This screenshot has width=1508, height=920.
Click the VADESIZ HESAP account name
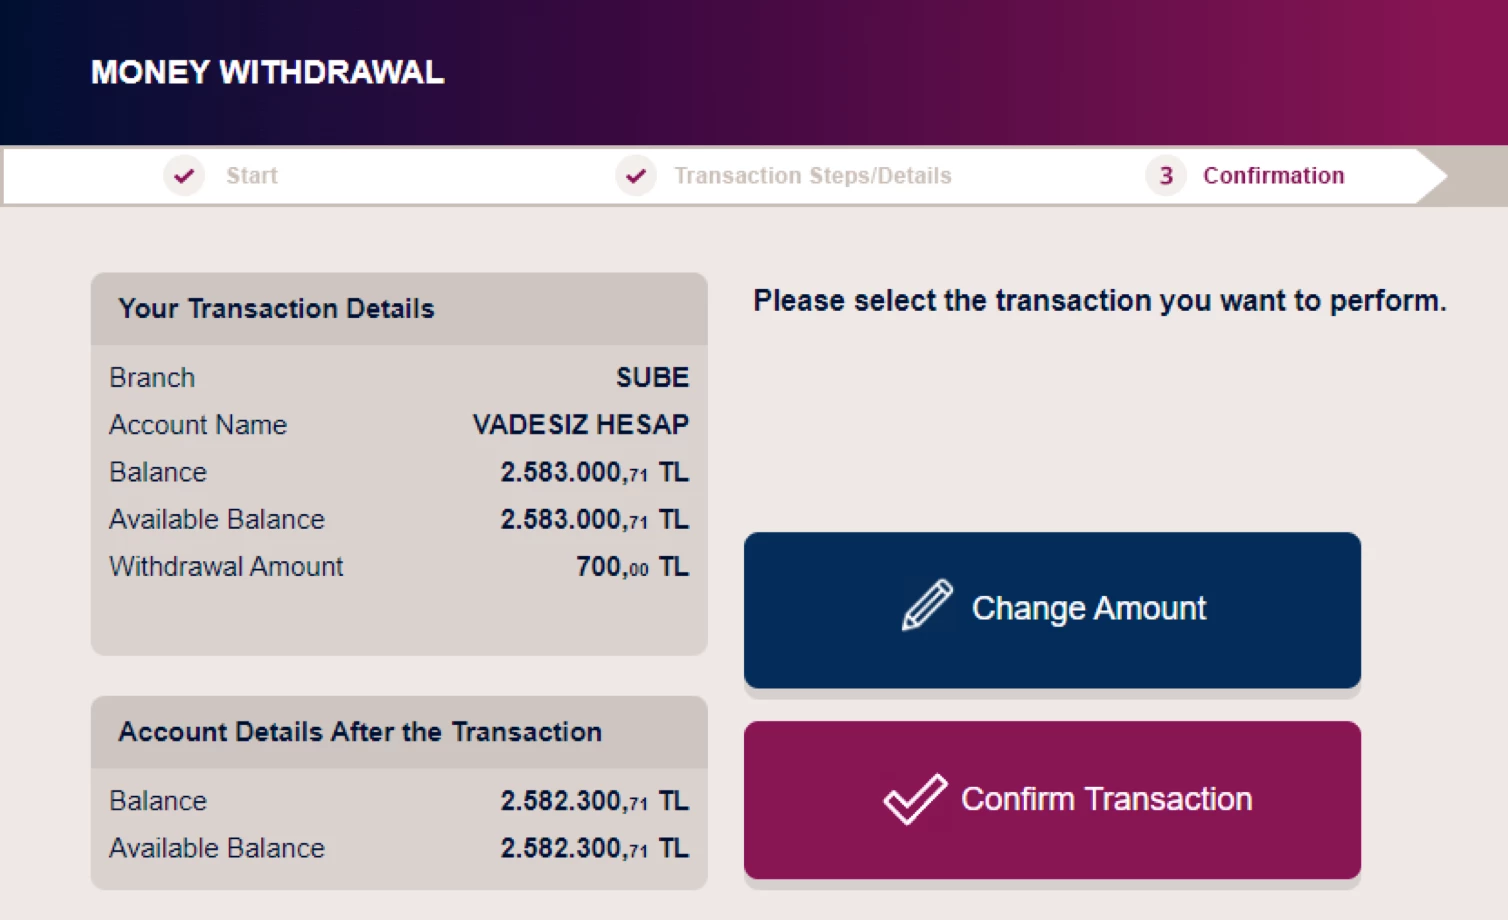580,425
